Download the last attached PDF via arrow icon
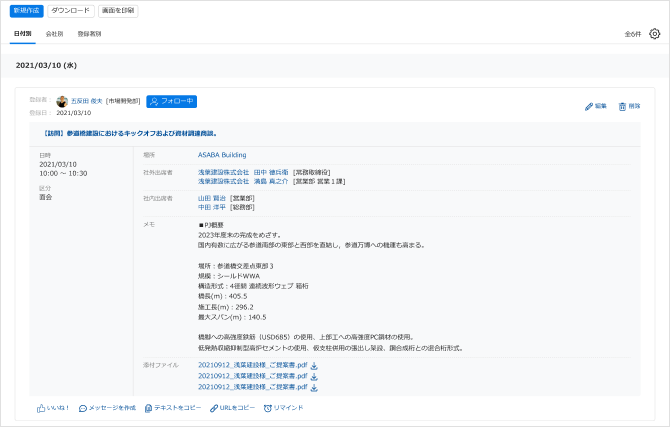 click(x=314, y=386)
